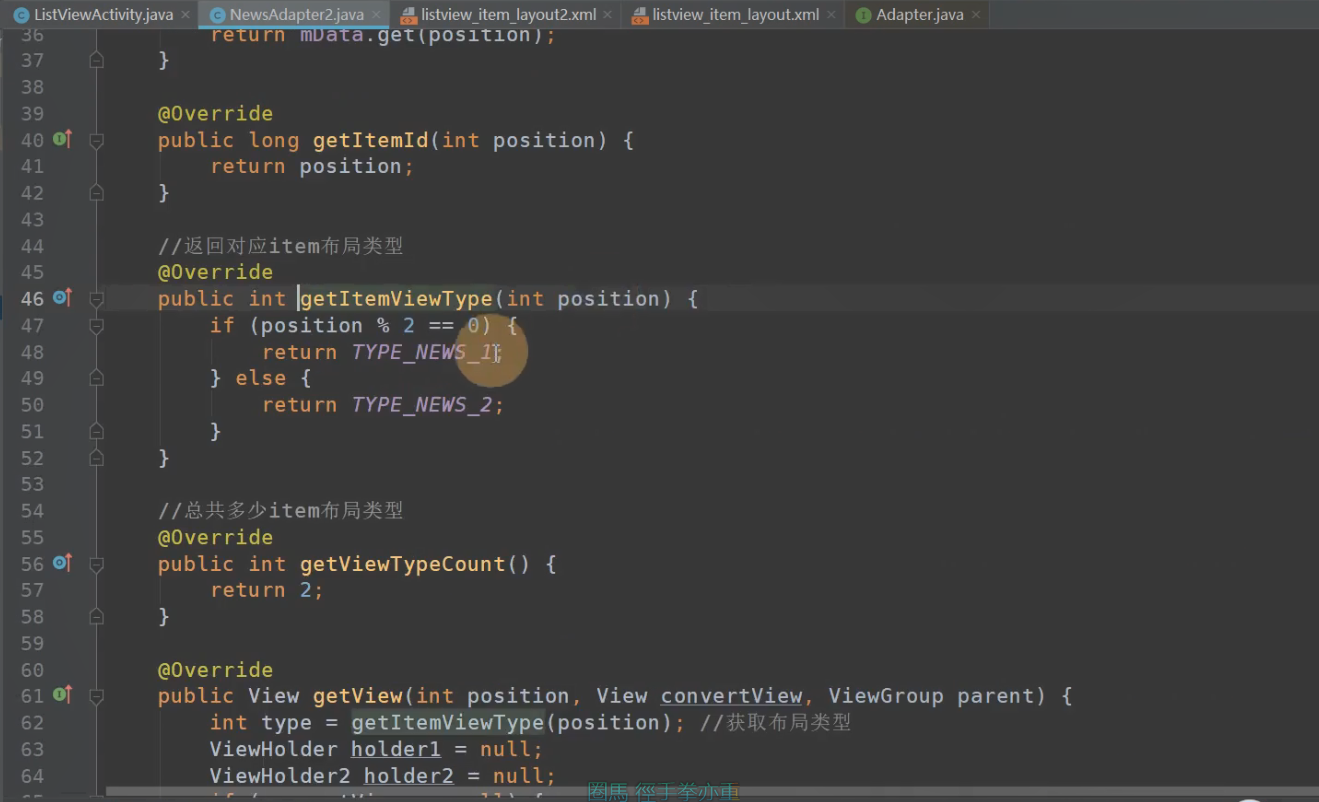This screenshot has width=1319, height=802.
Task: Open the listview_item_layout.xml tab
Action: point(735,15)
